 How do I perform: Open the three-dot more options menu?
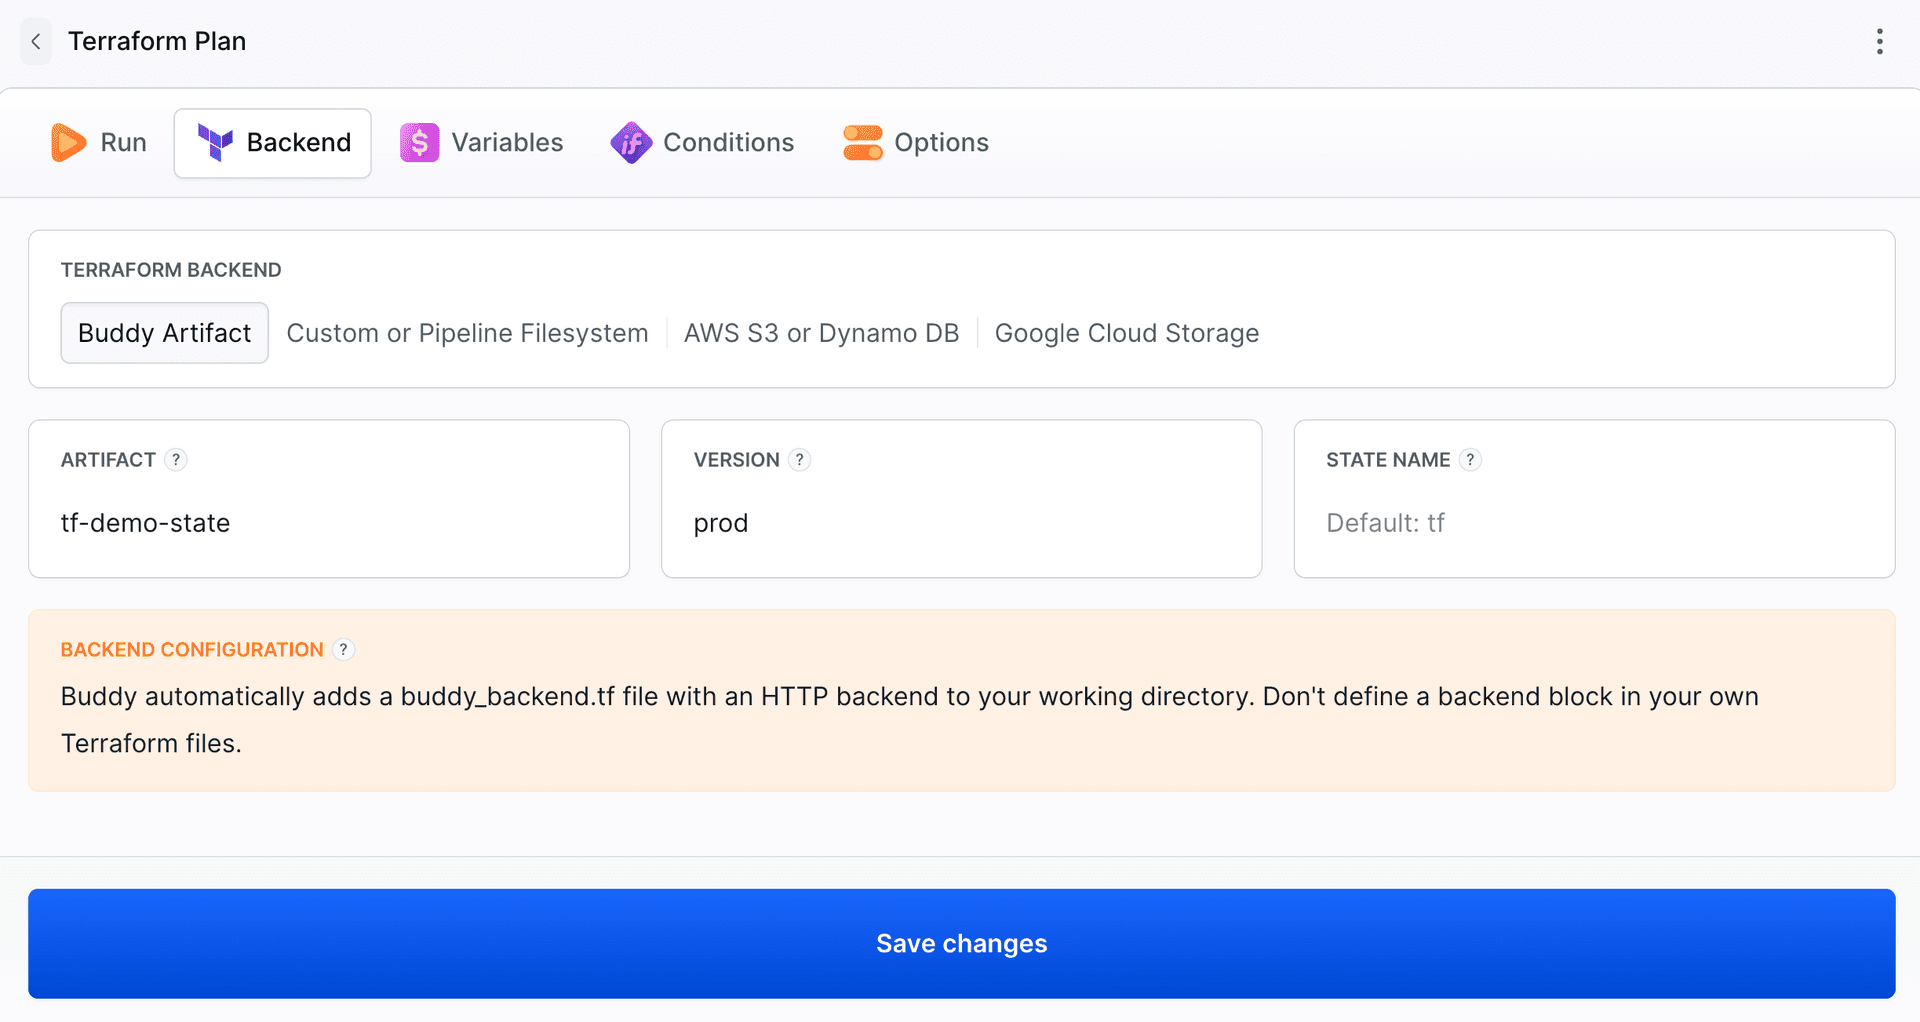click(1880, 41)
